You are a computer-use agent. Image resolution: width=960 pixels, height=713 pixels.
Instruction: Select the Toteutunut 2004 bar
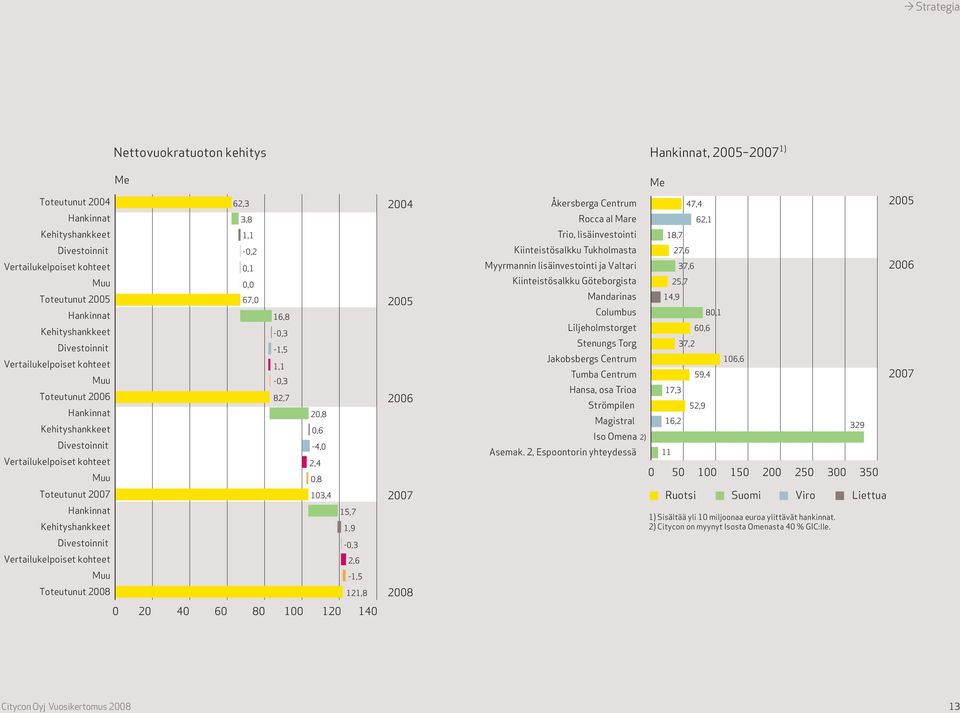click(x=173, y=202)
